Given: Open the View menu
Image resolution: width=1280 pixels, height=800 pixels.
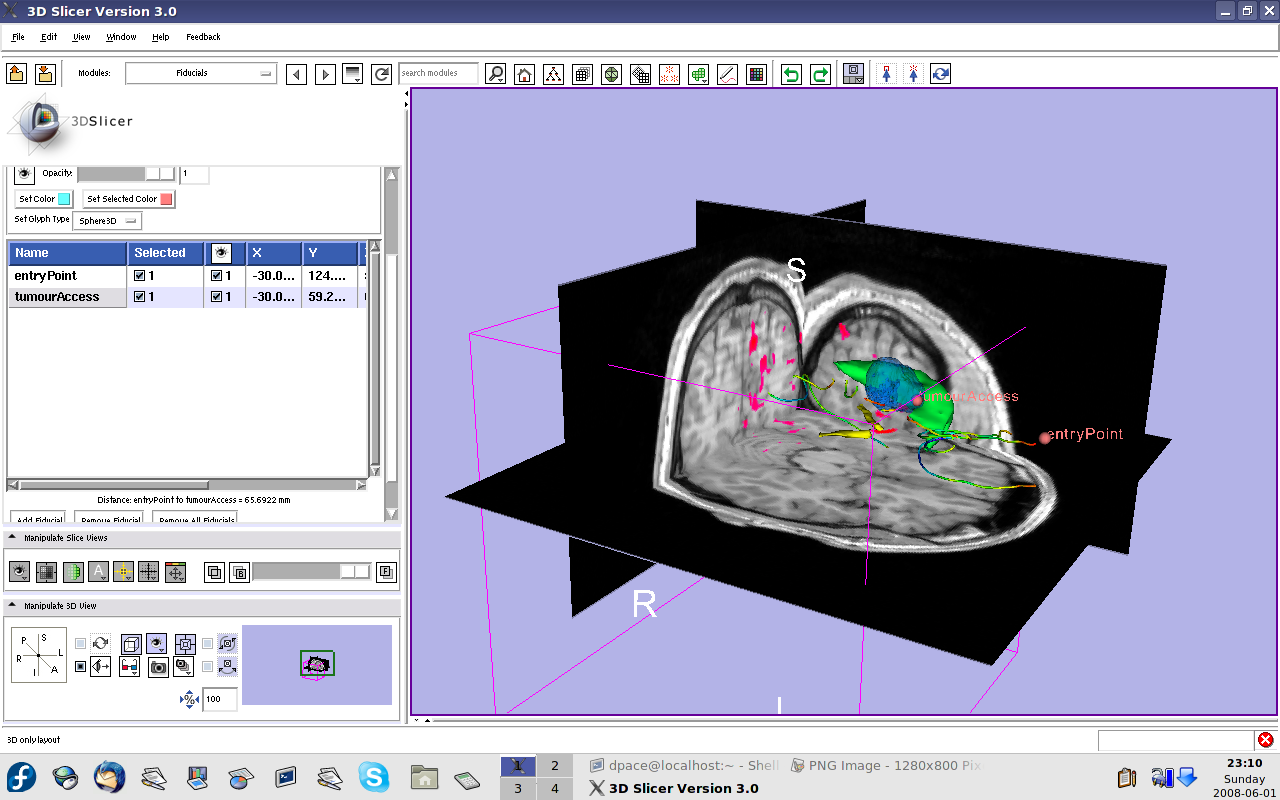Looking at the screenshot, I should pos(81,37).
